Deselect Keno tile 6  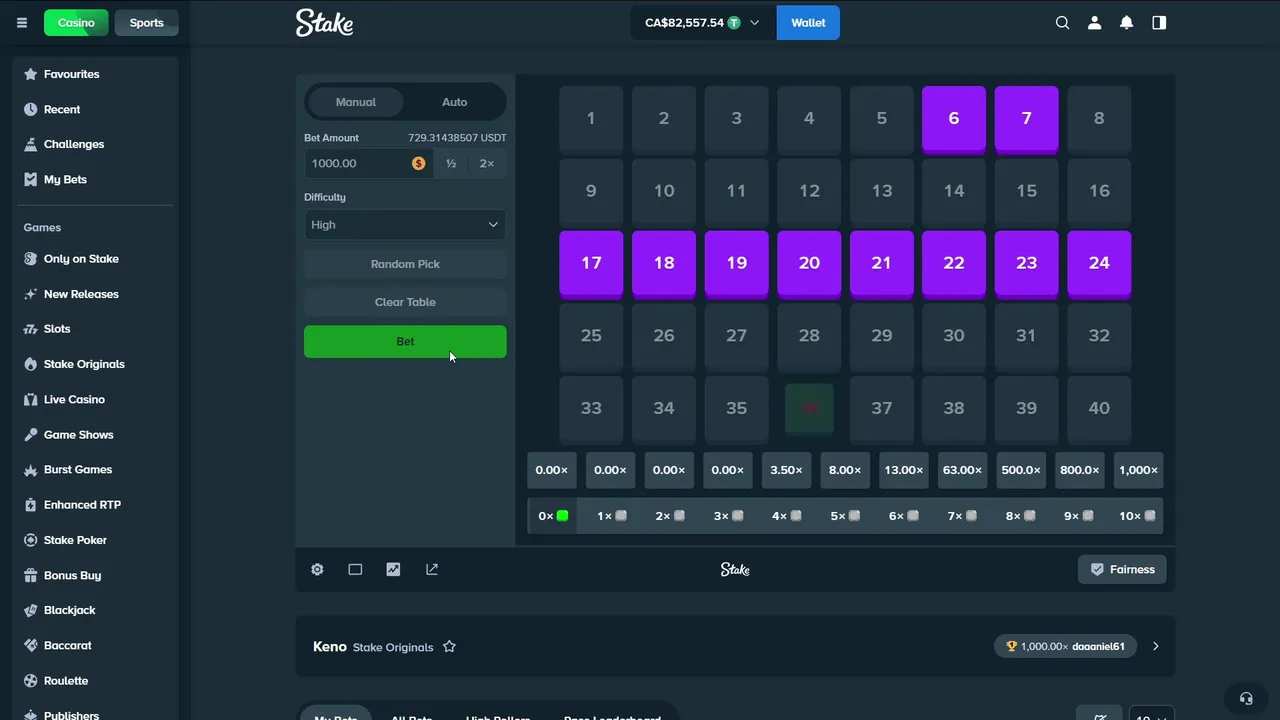954,119
